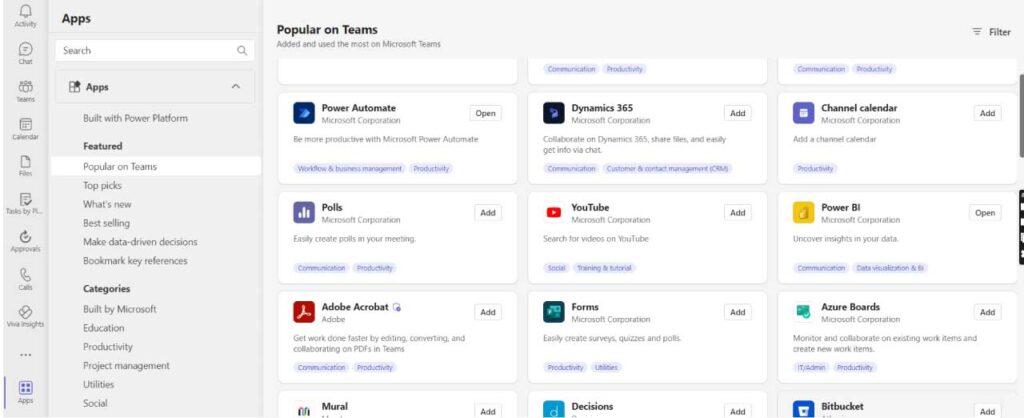Screen dimensions: 1024x418
Task: Click Data visualization & BI tag
Action: coord(890,268)
